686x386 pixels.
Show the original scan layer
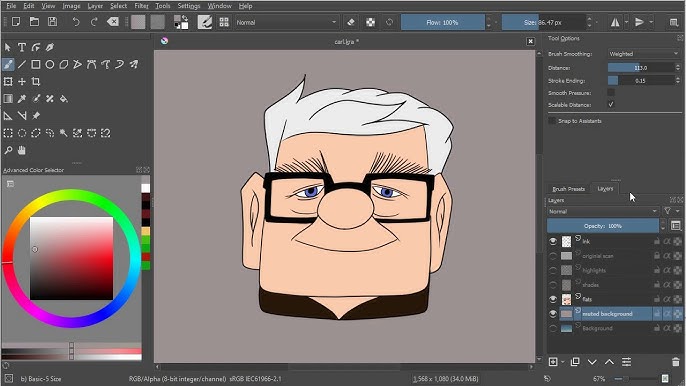click(553, 256)
